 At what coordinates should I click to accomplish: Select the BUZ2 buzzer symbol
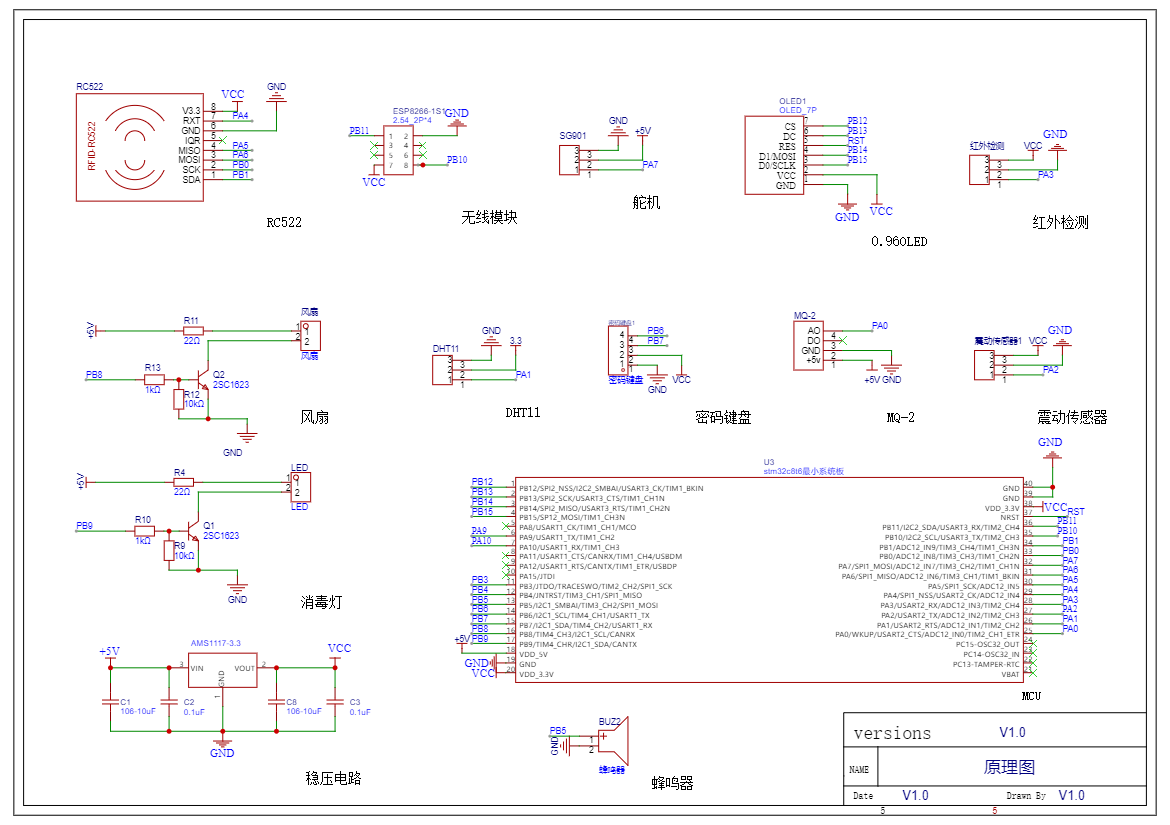point(613,741)
